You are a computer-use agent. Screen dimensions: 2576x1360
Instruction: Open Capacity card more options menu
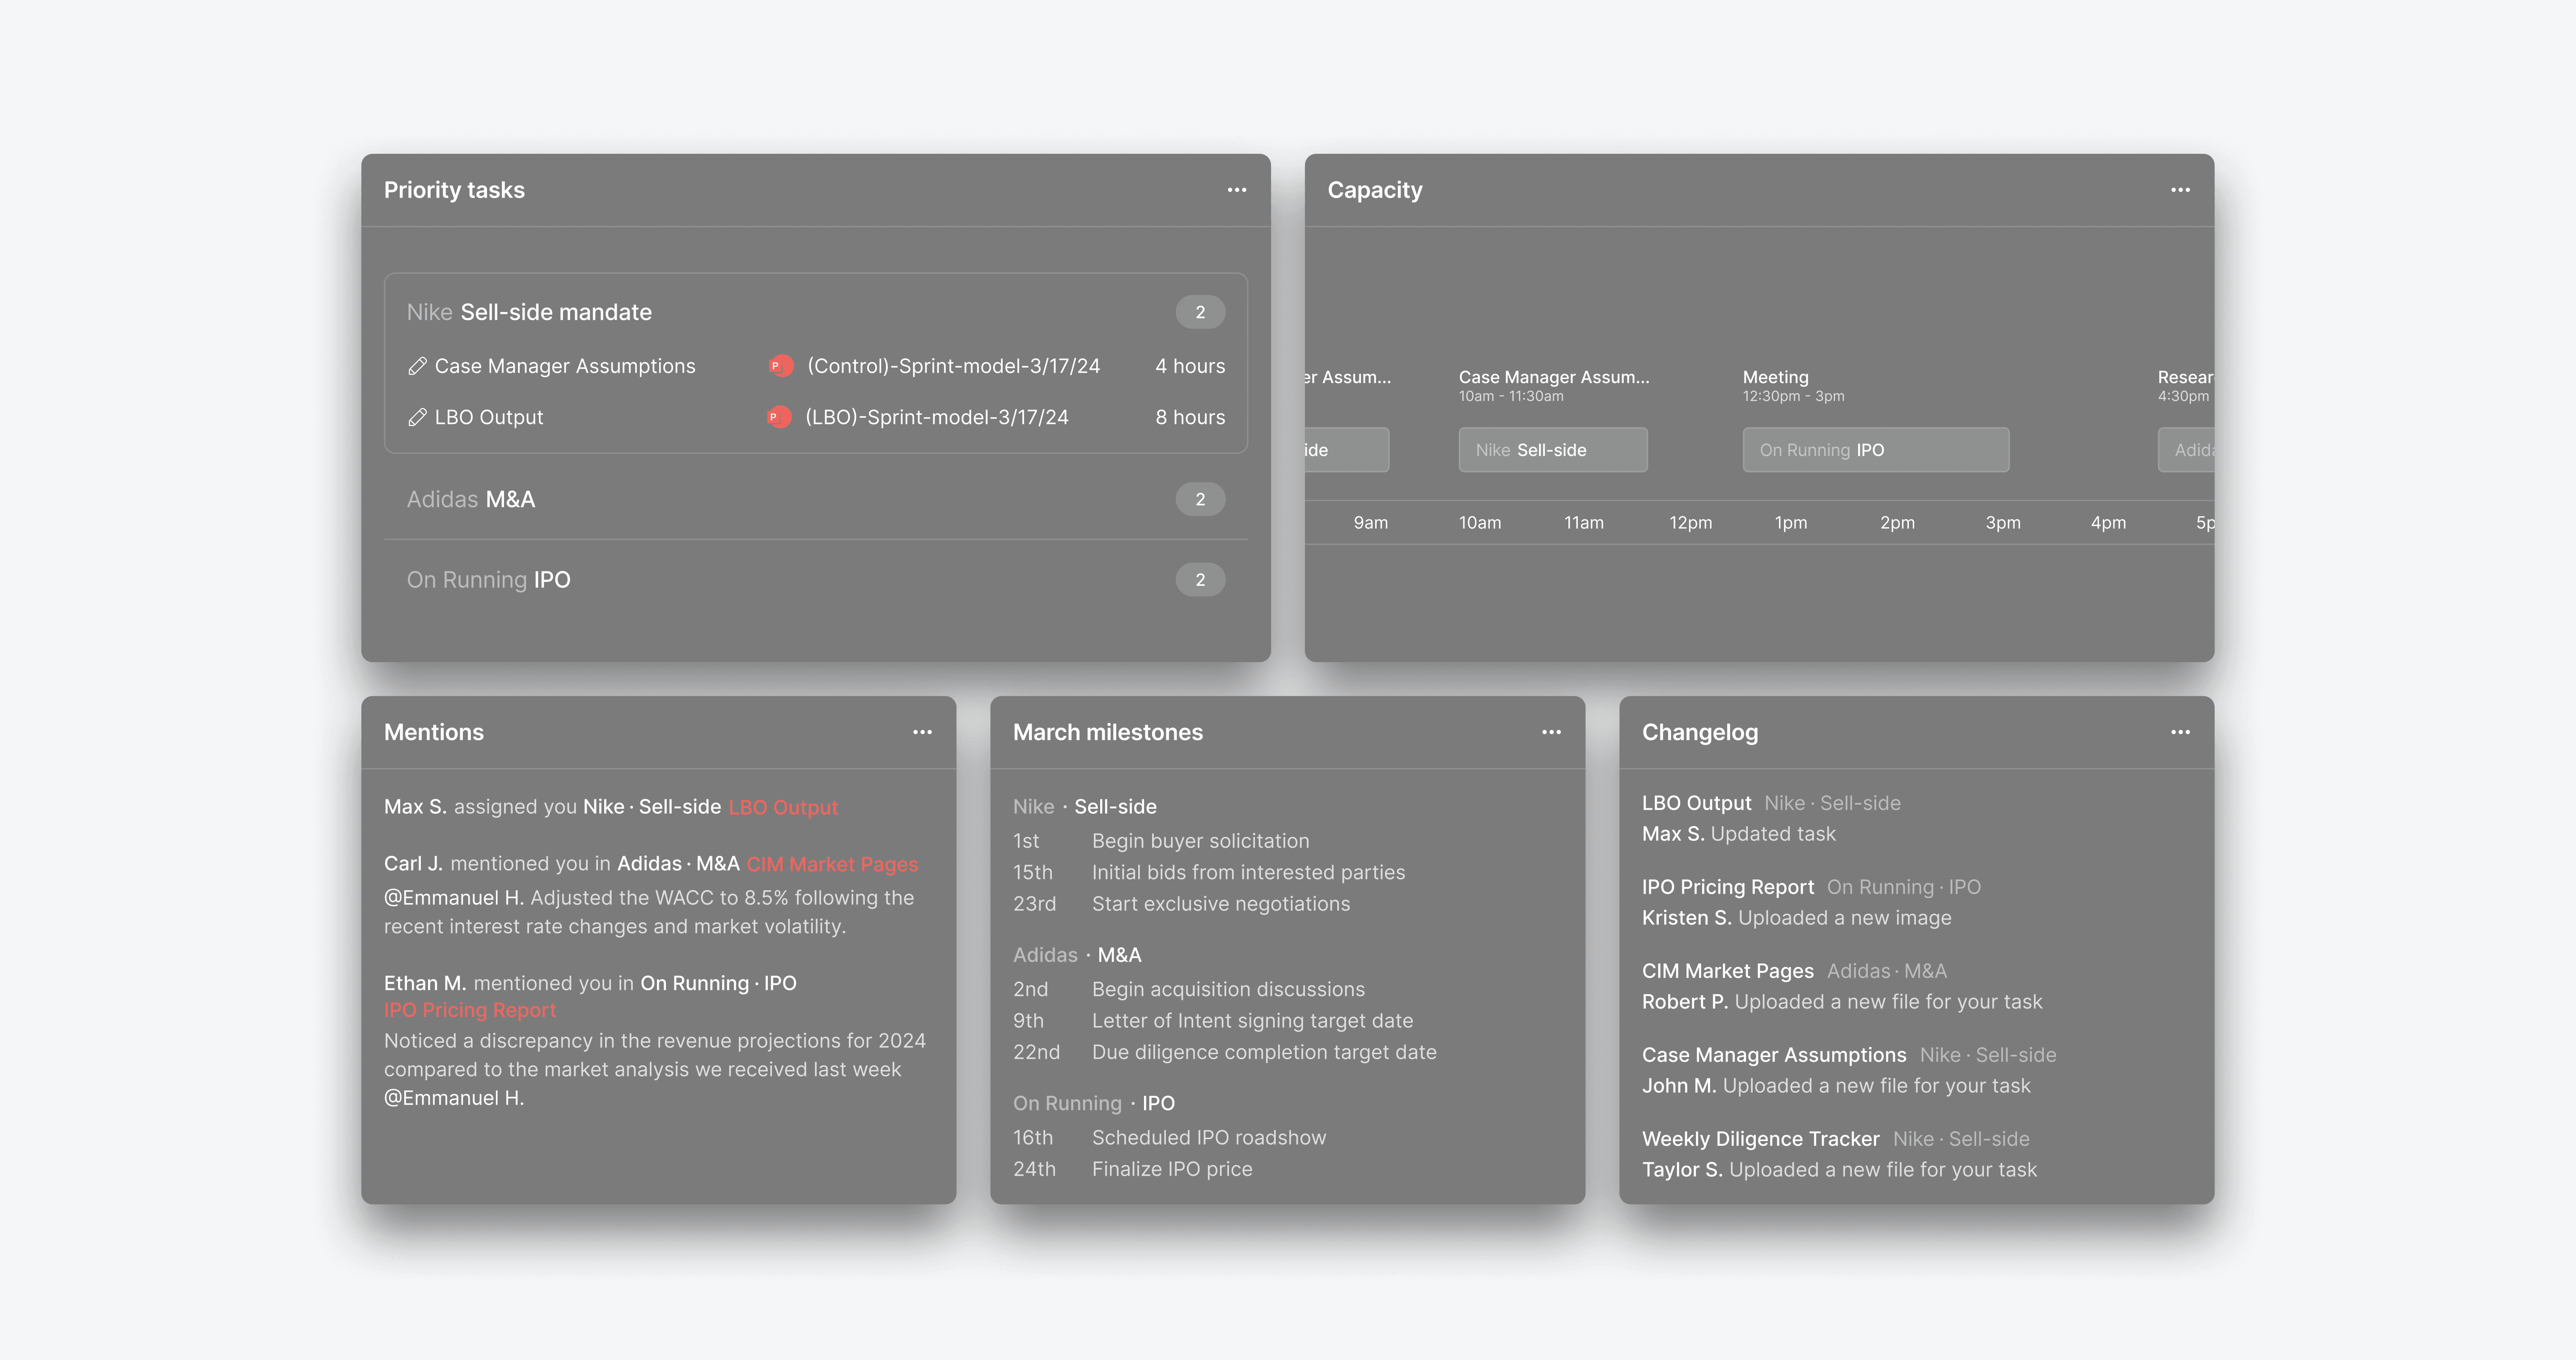(2180, 190)
